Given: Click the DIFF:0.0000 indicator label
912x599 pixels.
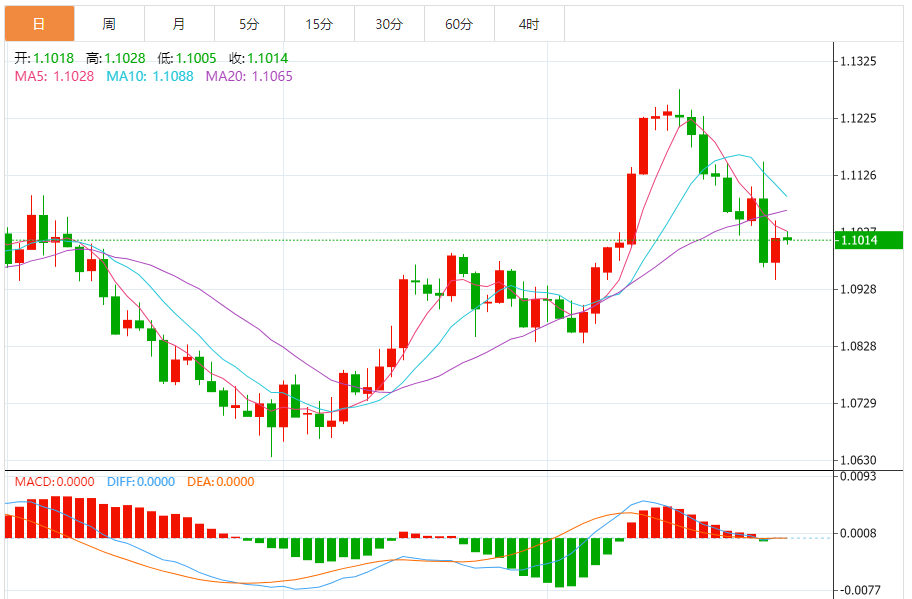Looking at the screenshot, I should tap(141, 482).
